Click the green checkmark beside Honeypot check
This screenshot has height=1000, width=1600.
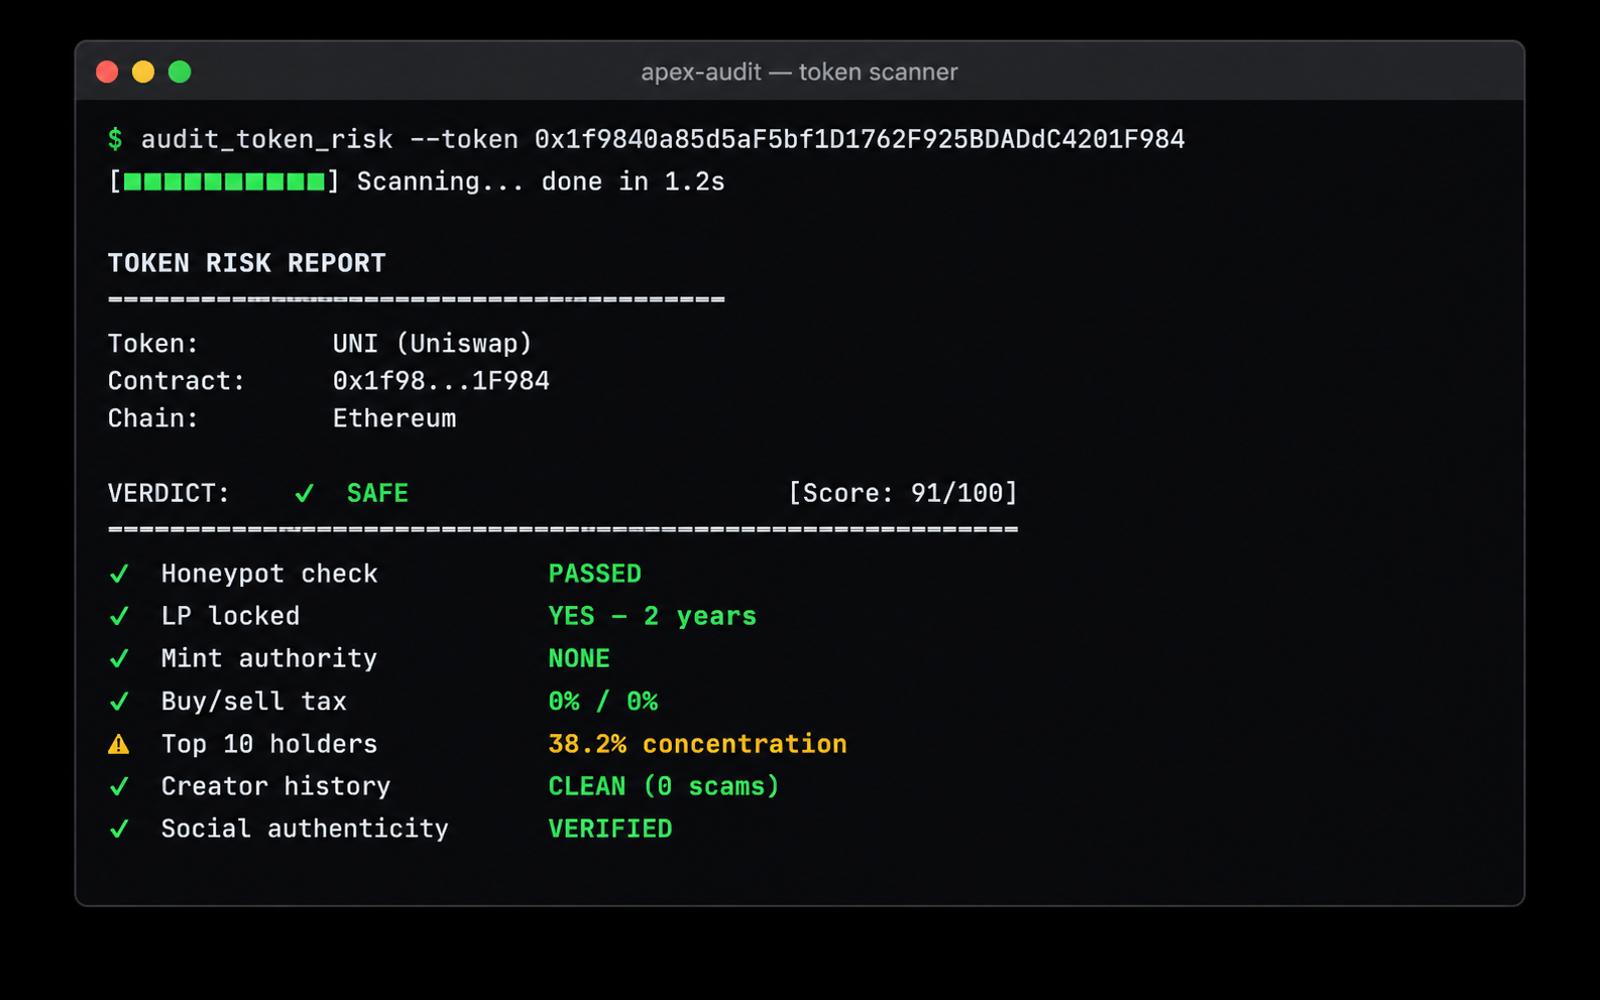click(x=119, y=574)
